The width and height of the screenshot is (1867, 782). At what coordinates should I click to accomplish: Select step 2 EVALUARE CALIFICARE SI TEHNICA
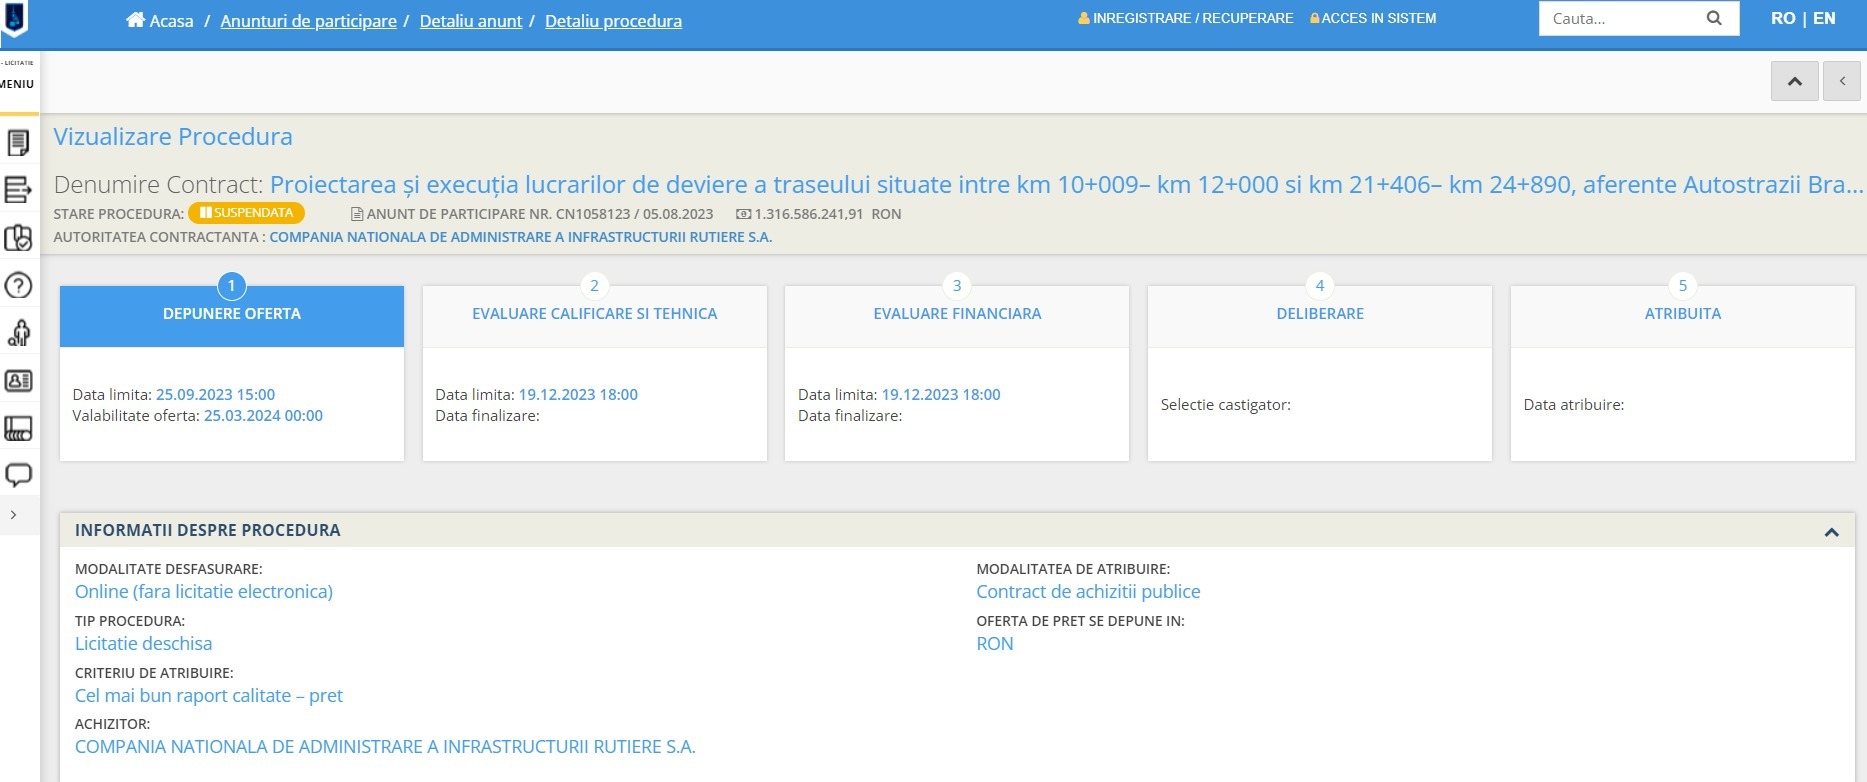coord(595,314)
